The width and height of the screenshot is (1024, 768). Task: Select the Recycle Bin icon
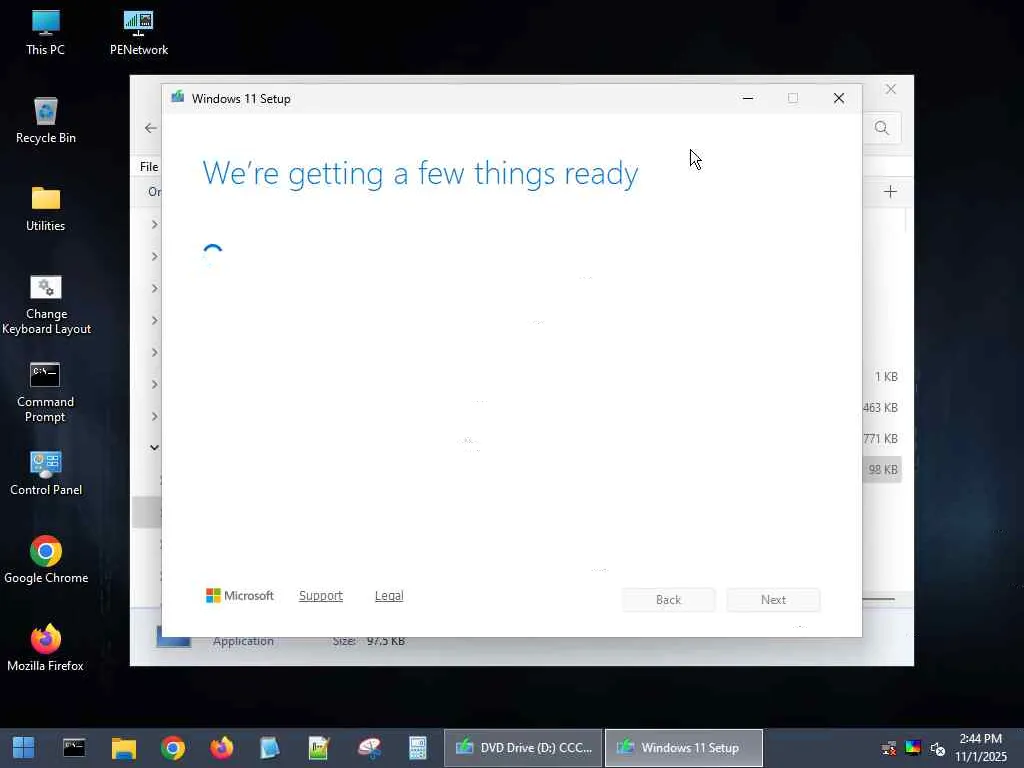point(46,121)
